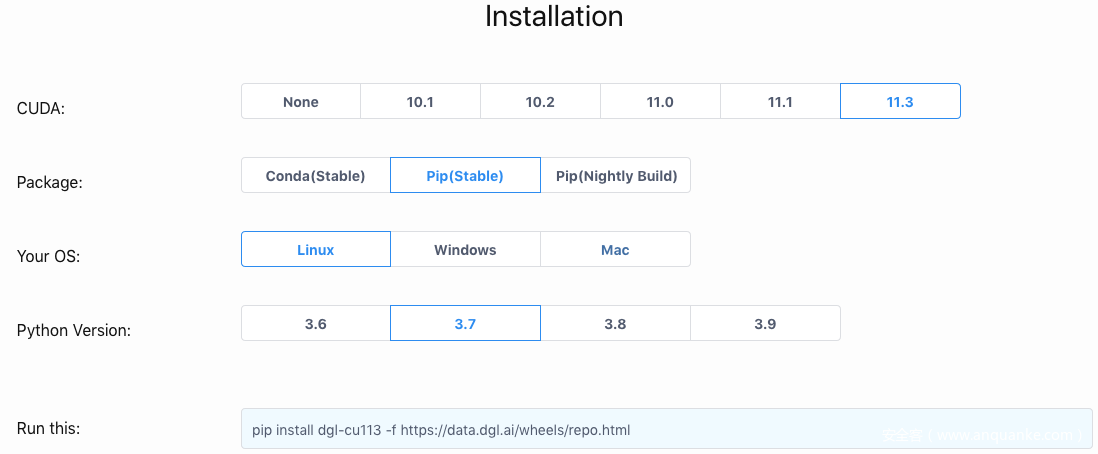Switch to Pip(Nightly Build) package
1098x454 pixels.
(x=616, y=176)
